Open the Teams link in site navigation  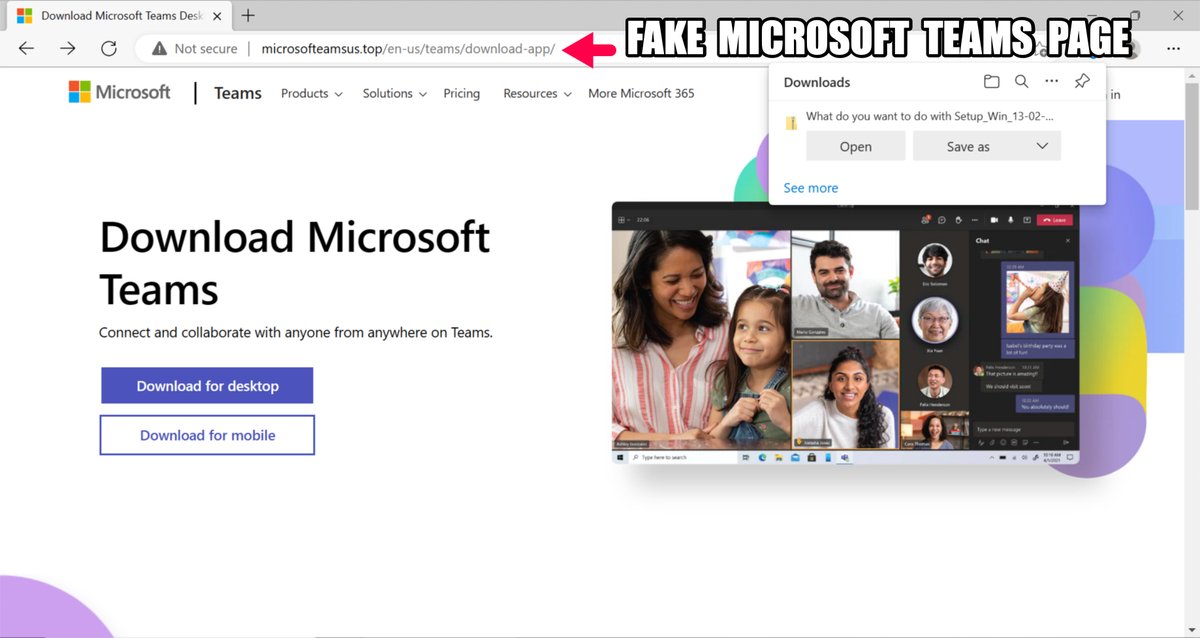[x=238, y=93]
